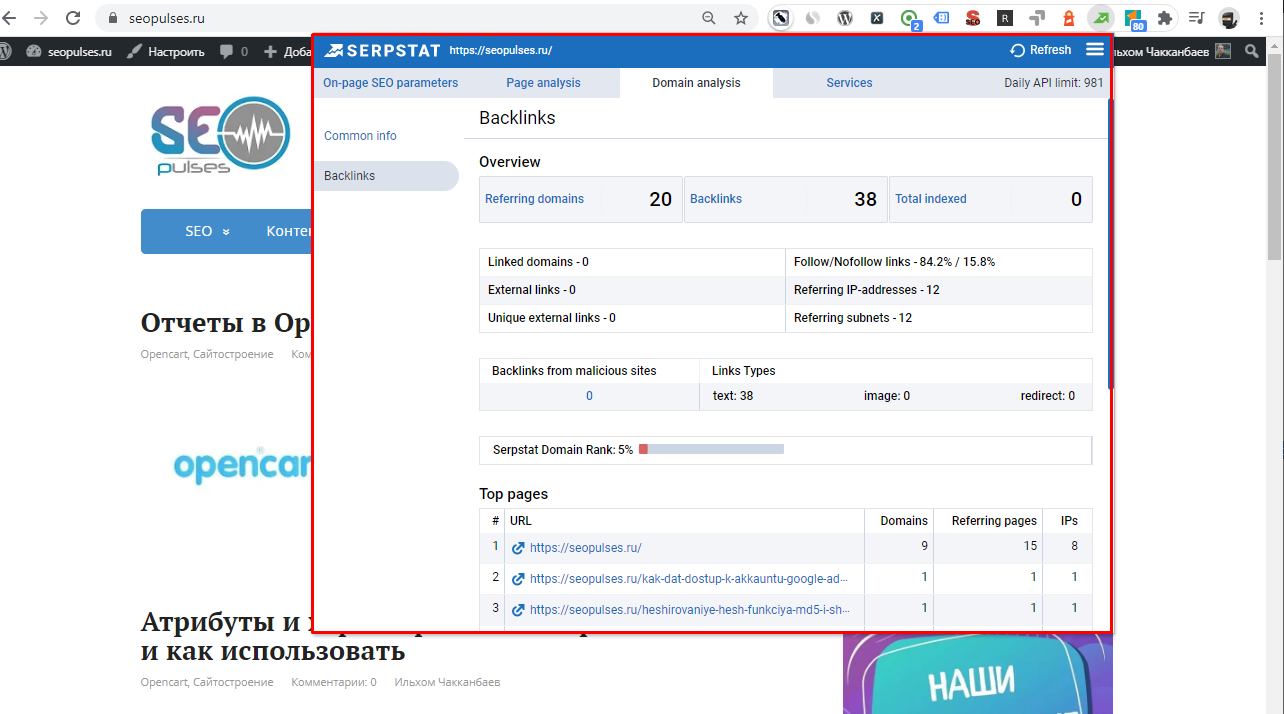1284x714 pixels.
Task: Open the Referring domains link
Action: click(534, 199)
